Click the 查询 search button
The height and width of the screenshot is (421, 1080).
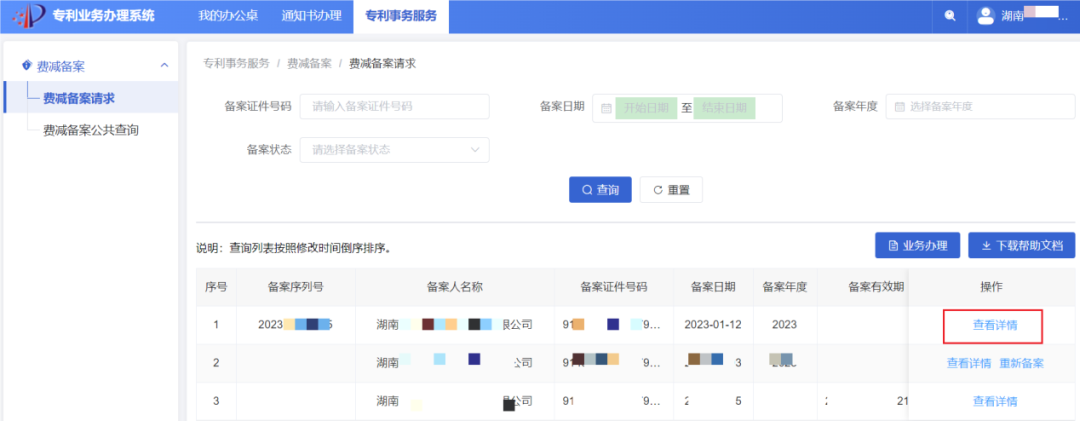(x=600, y=190)
